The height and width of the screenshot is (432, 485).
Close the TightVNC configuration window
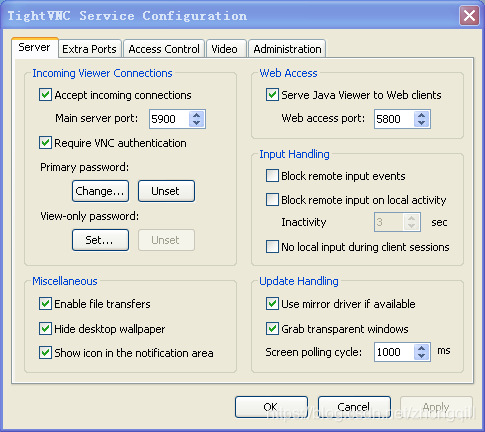[x=469, y=16]
